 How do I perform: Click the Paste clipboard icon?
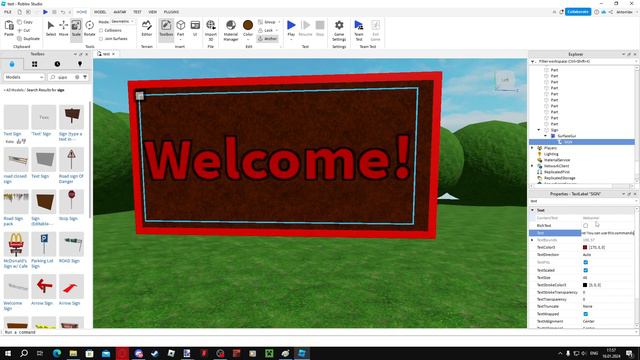[x=9, y=29]
